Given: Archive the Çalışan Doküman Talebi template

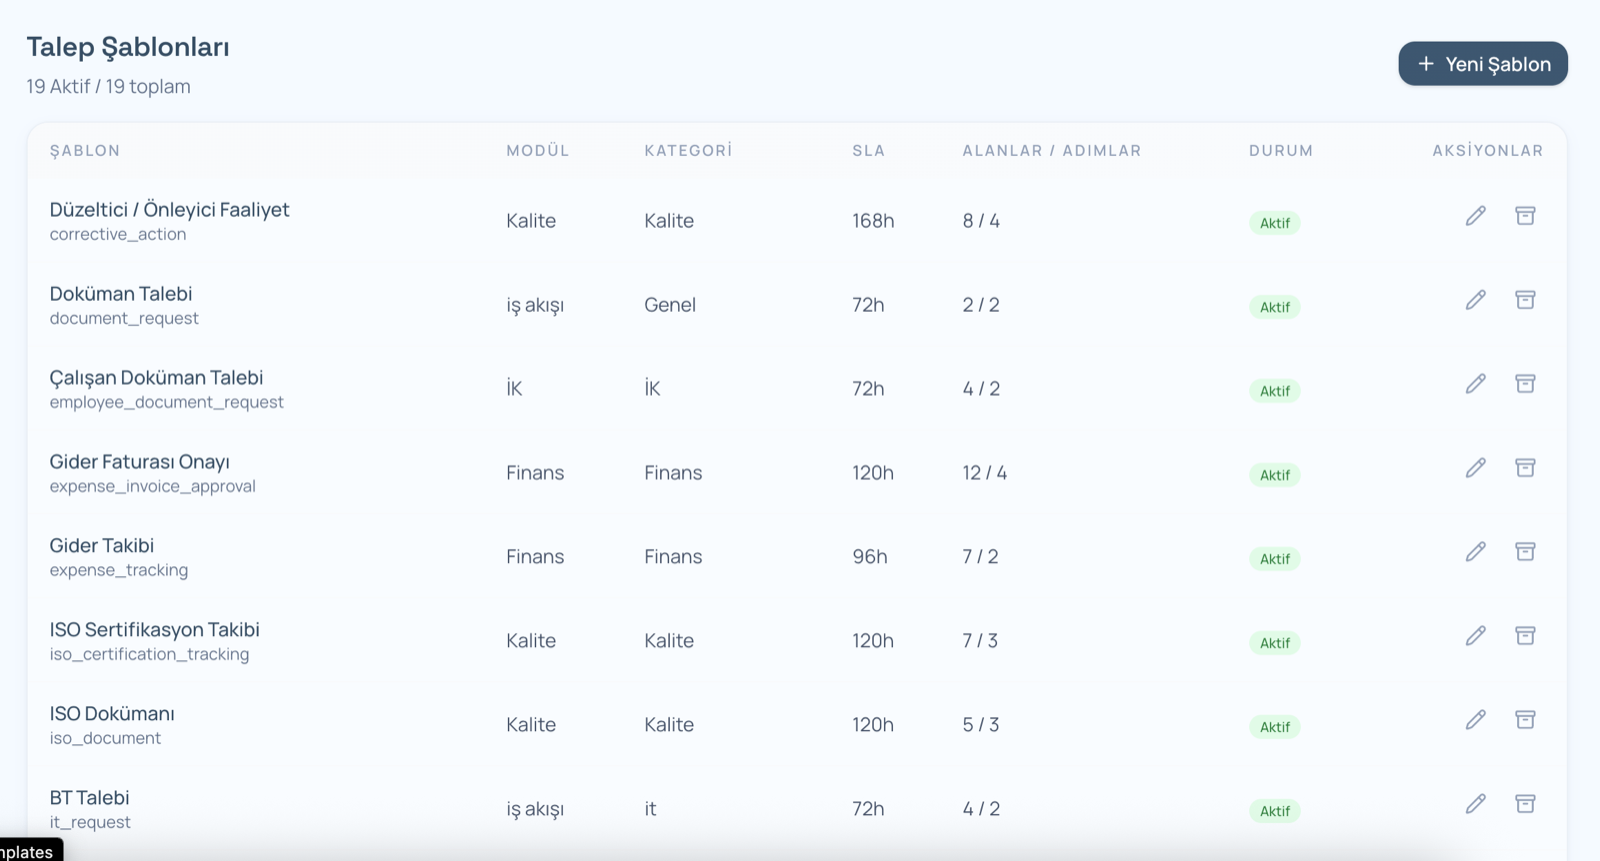Looking at the screenshot, I should pos(1526,383).
